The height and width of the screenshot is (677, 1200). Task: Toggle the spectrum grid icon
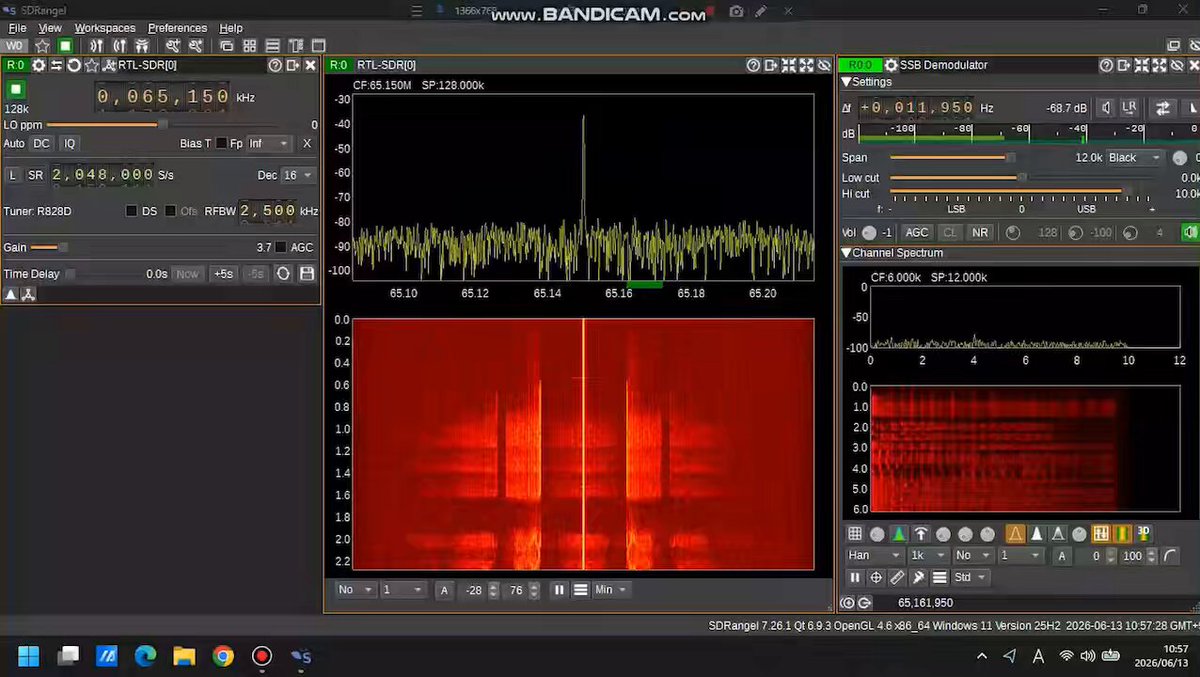[x=855, y=534]
